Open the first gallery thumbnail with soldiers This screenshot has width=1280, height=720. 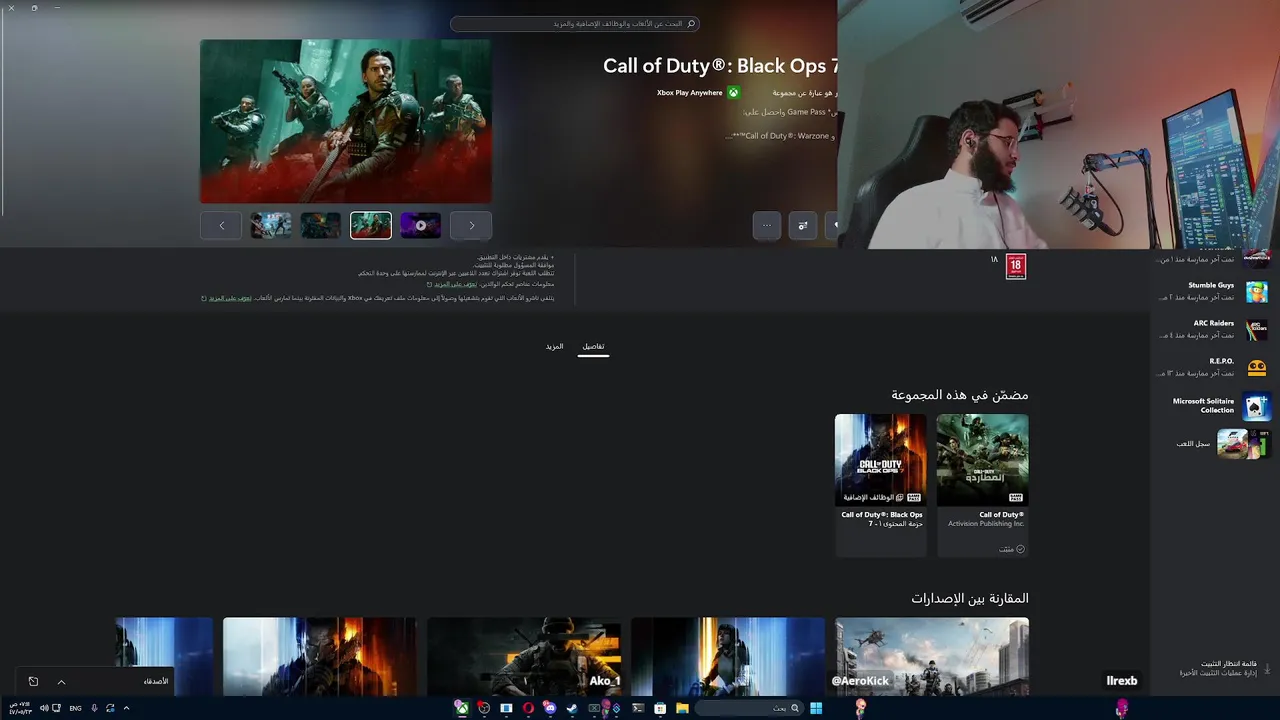(x=271, y=225)
